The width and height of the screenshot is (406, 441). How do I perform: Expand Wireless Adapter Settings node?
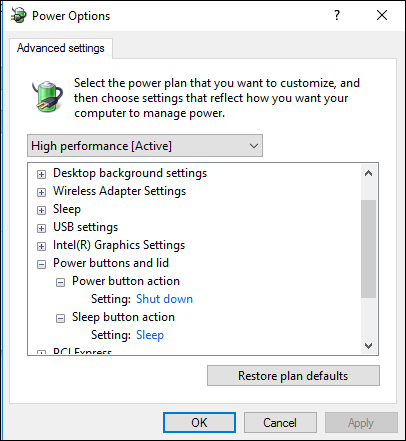click(41, 192)
